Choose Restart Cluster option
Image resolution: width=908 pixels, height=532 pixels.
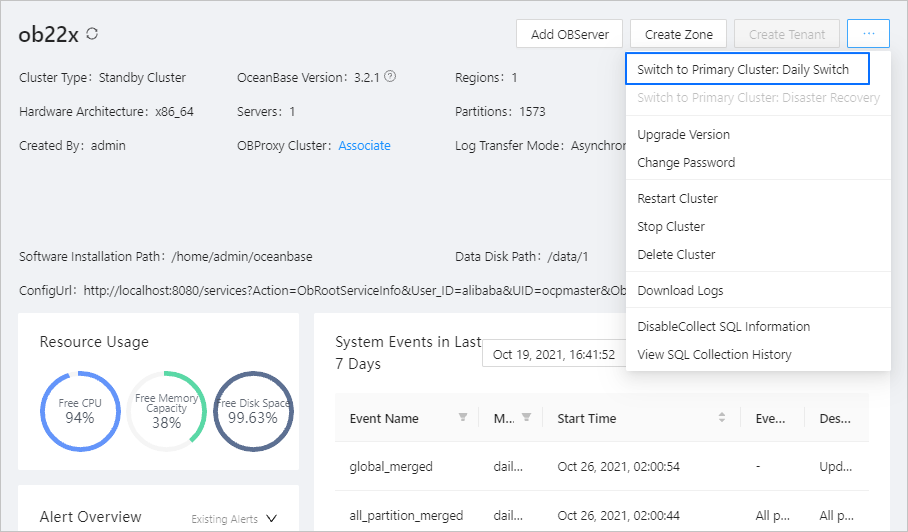tap(678, 199)
